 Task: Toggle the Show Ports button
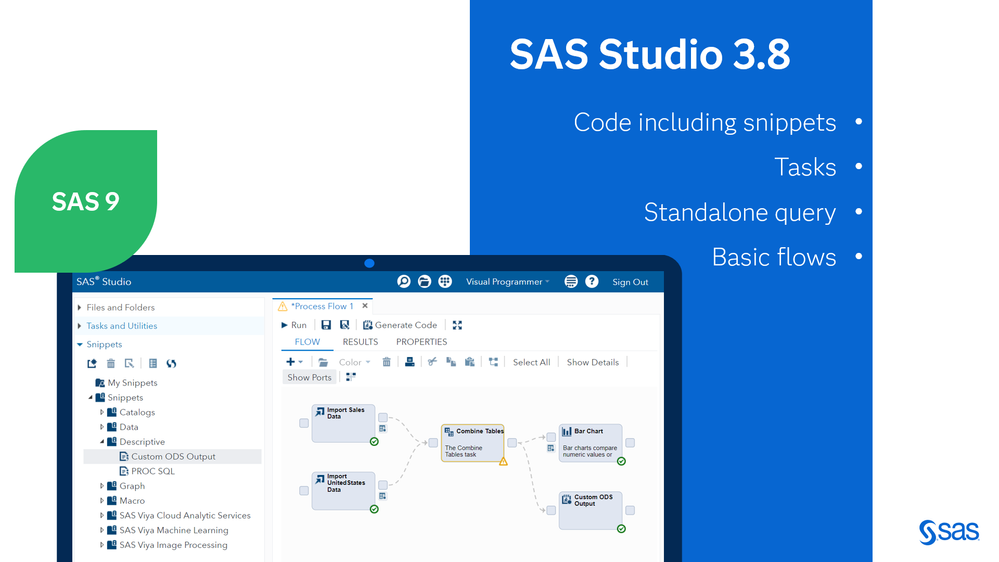tap(309, 377)
